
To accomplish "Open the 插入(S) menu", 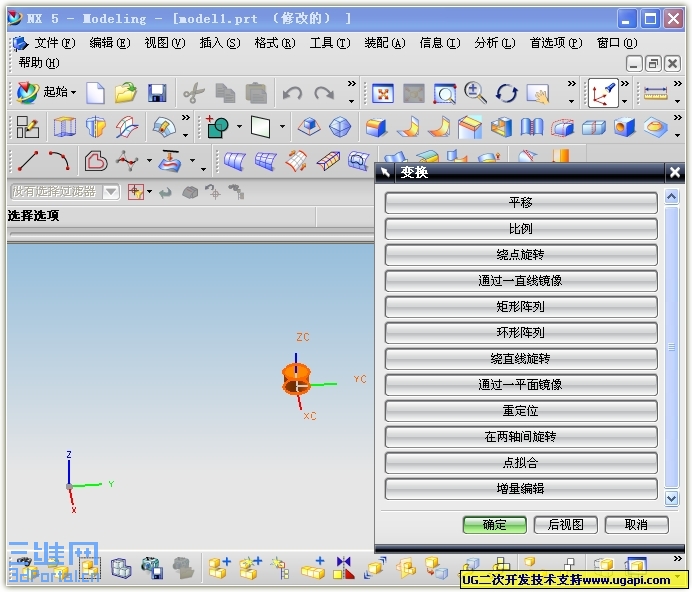I will click(220, 43).
